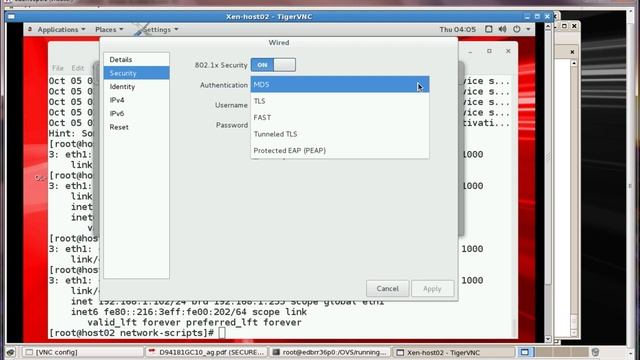Close the background window at right
640x360 pixels.
[x=574, y=26]
